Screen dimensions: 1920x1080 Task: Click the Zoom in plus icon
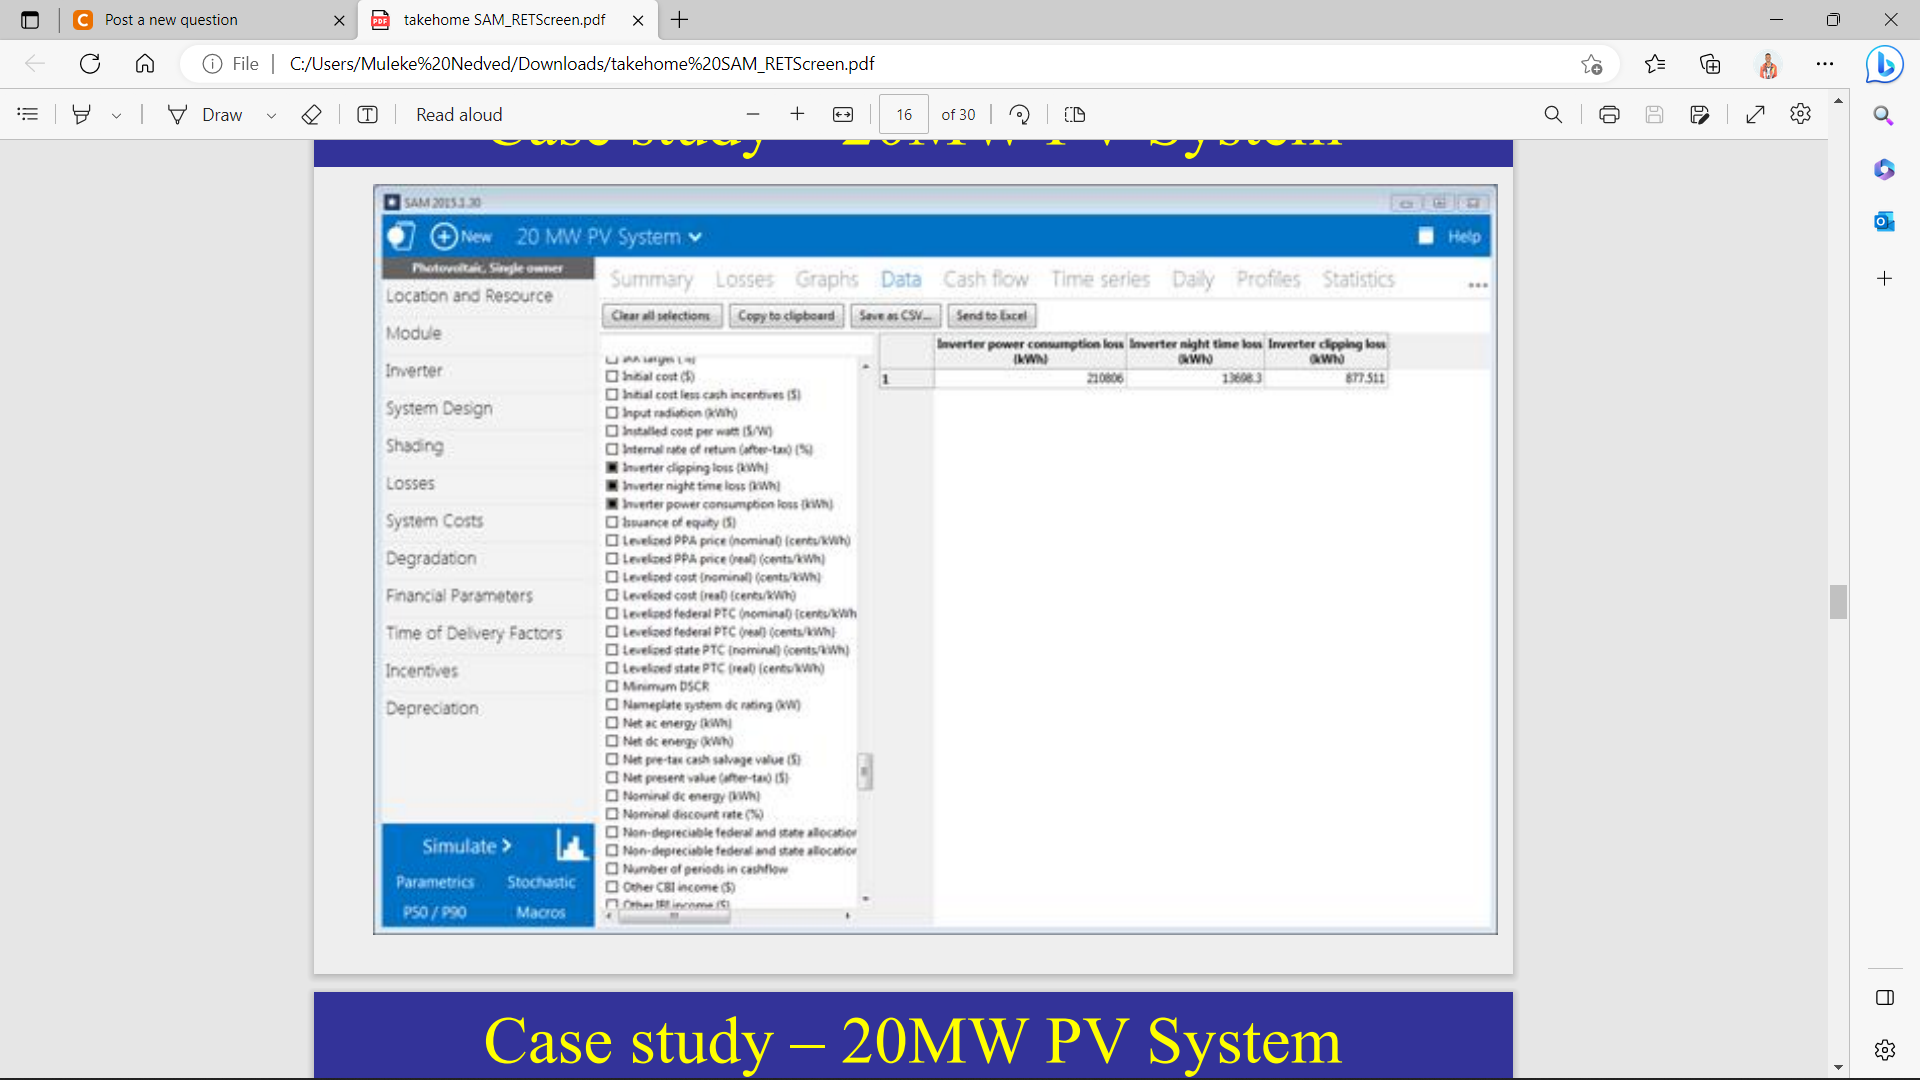click(797, 115)
